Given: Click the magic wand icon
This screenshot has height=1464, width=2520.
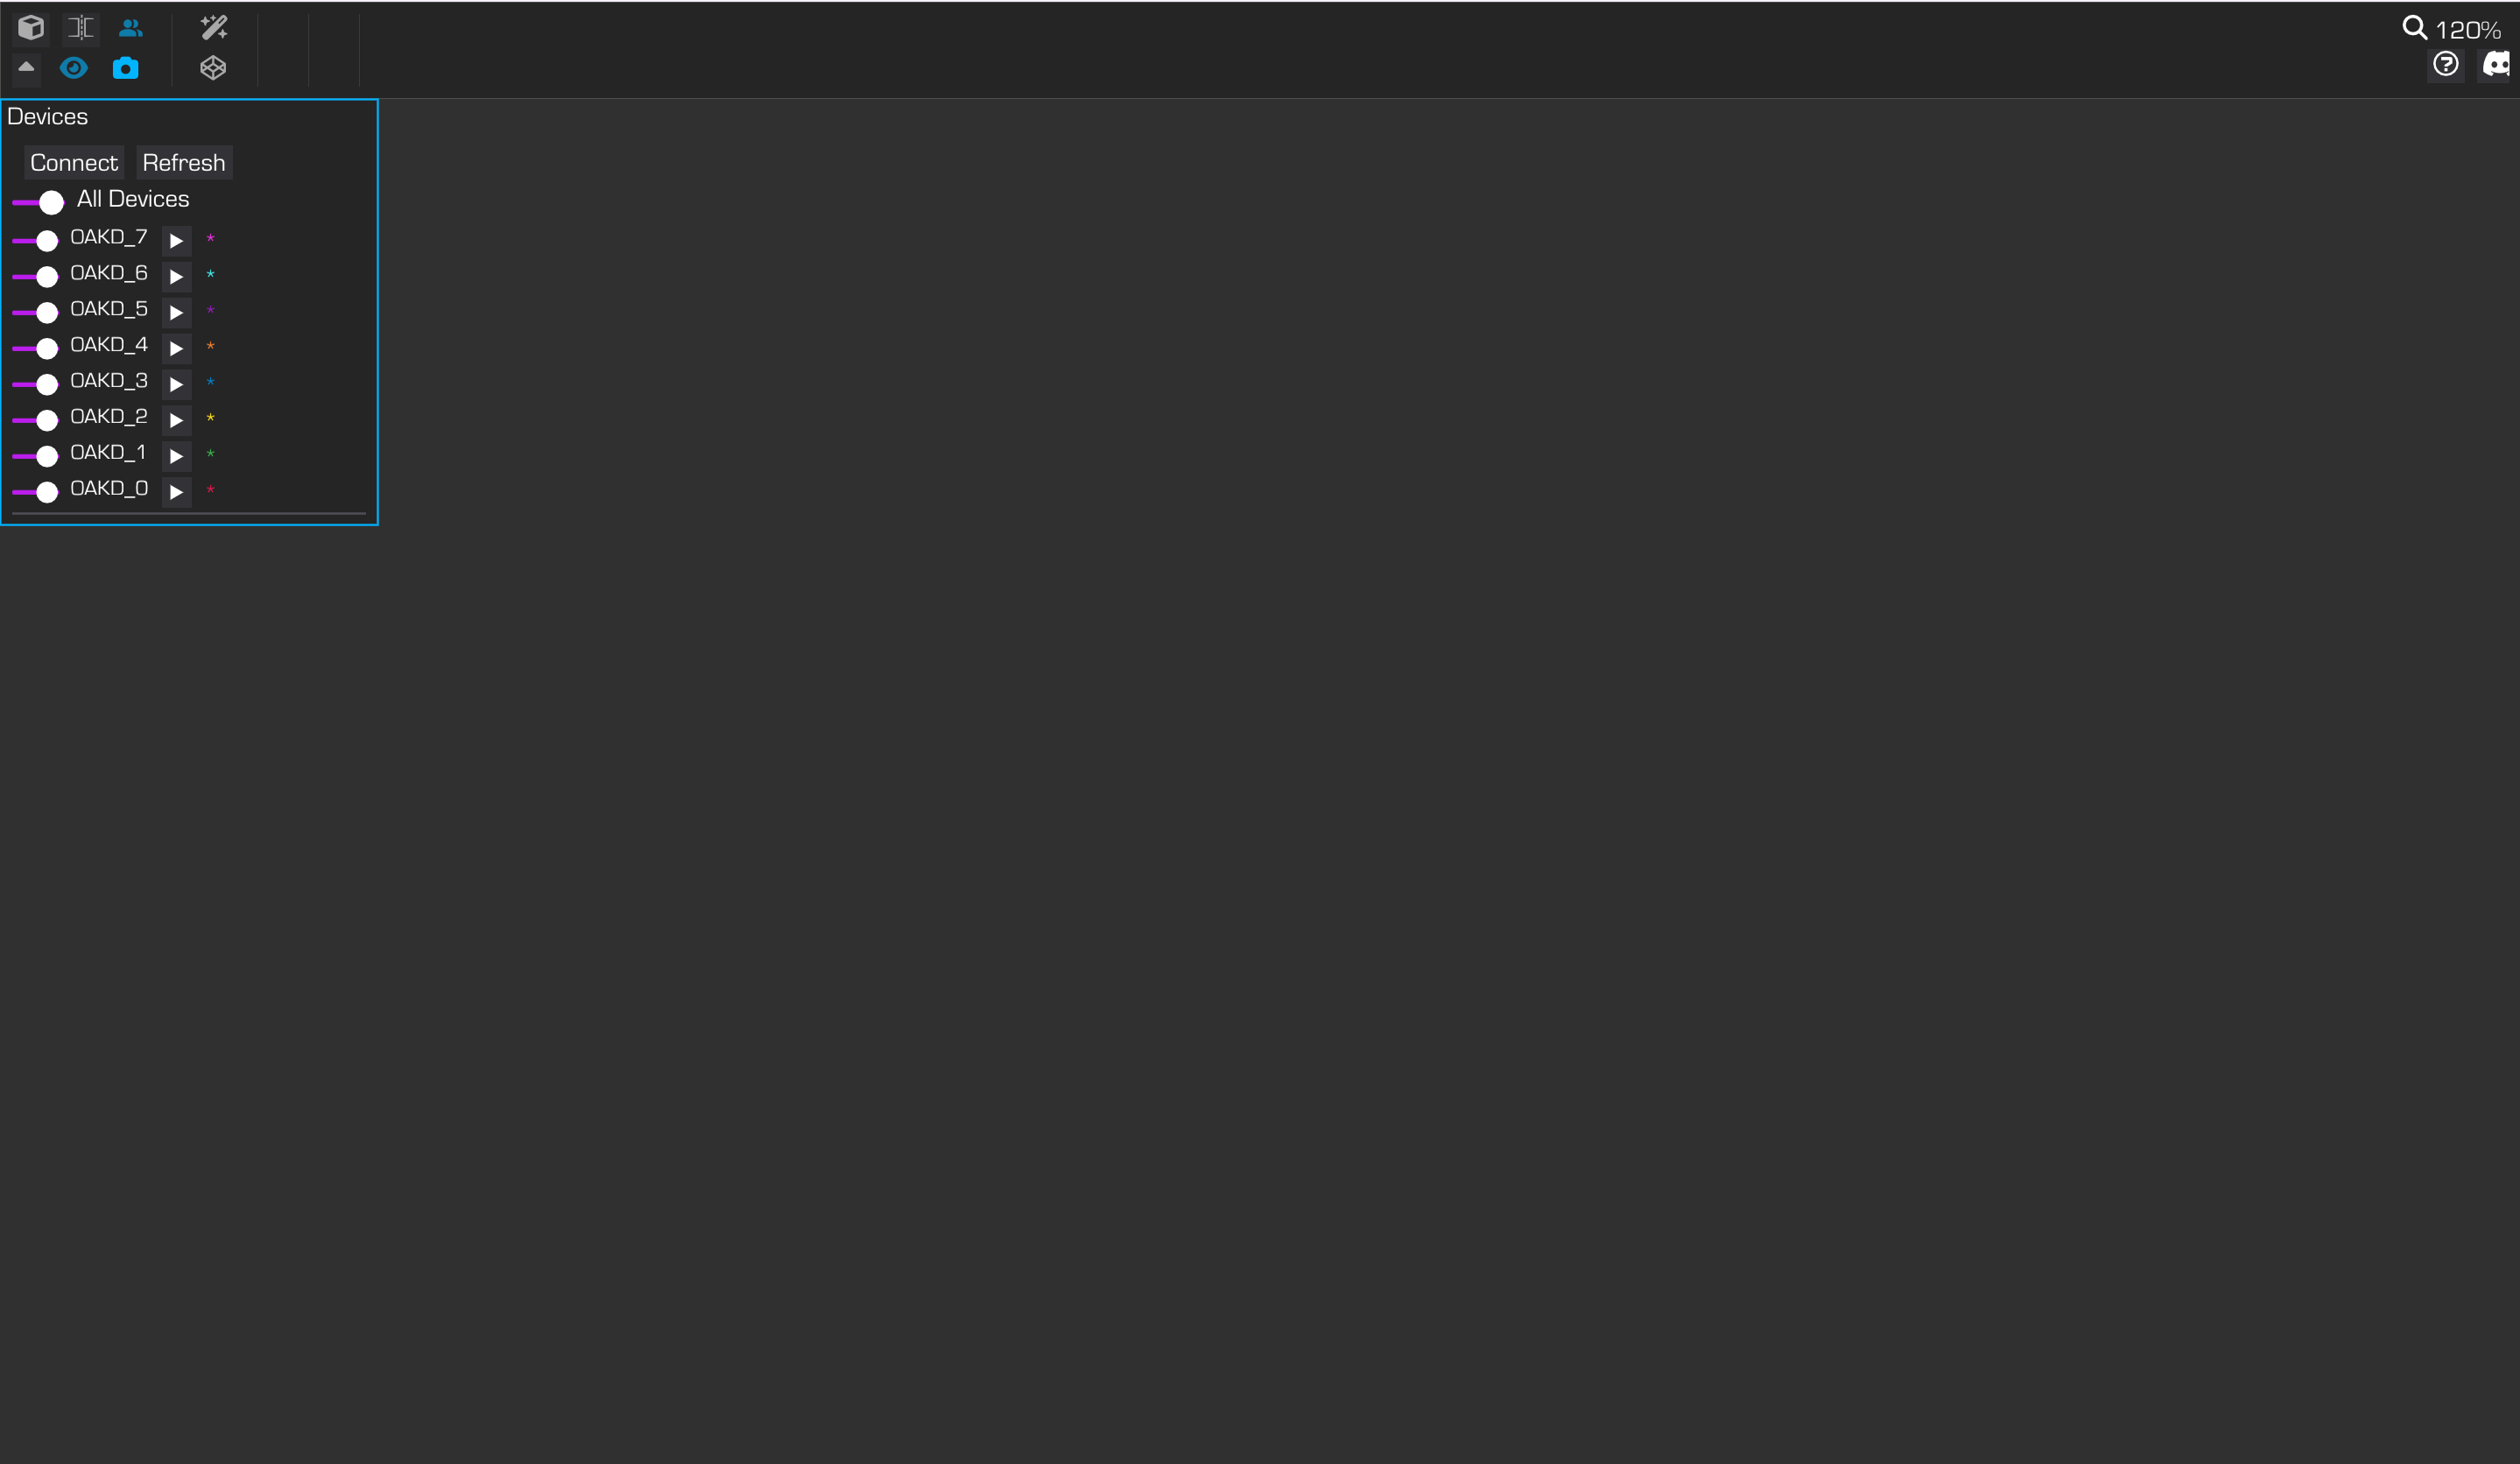Looking at the screenshot, I should click(x=214, y=27).
